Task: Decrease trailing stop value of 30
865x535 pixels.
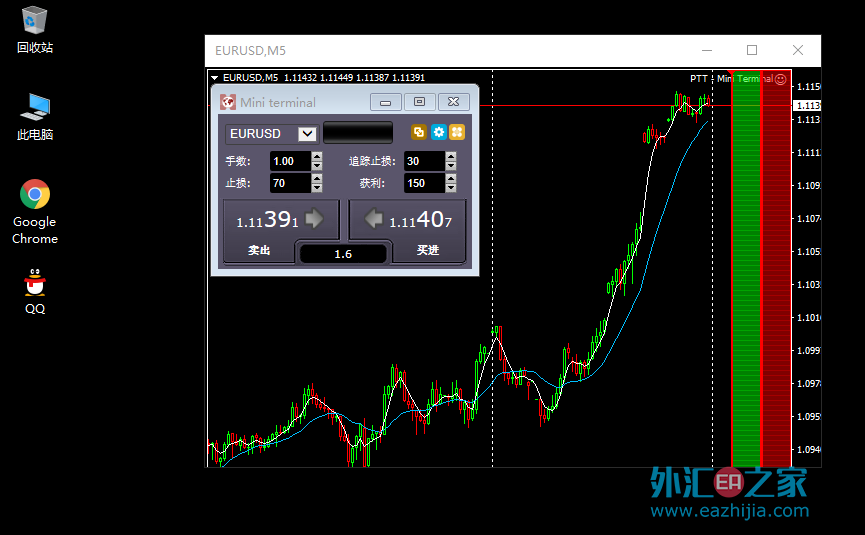Action: (451, 166)
